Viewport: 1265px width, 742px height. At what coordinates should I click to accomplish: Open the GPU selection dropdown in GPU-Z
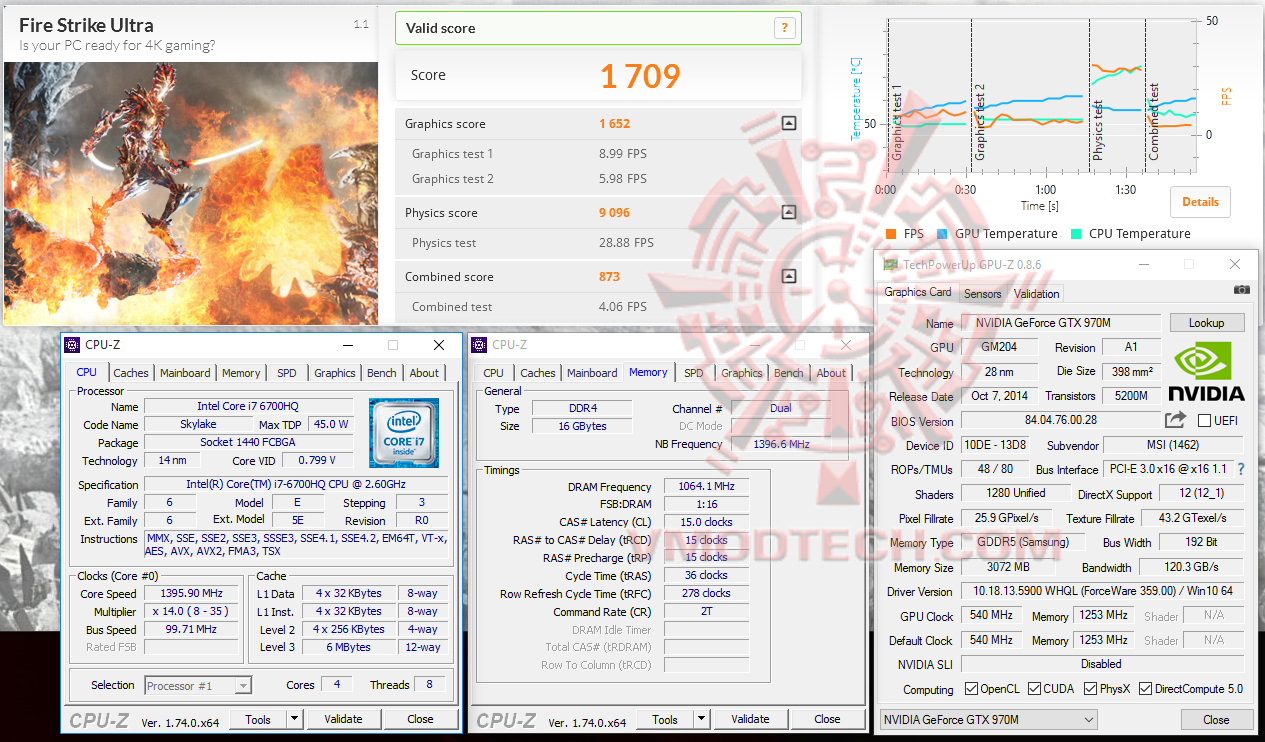(988, 719)
